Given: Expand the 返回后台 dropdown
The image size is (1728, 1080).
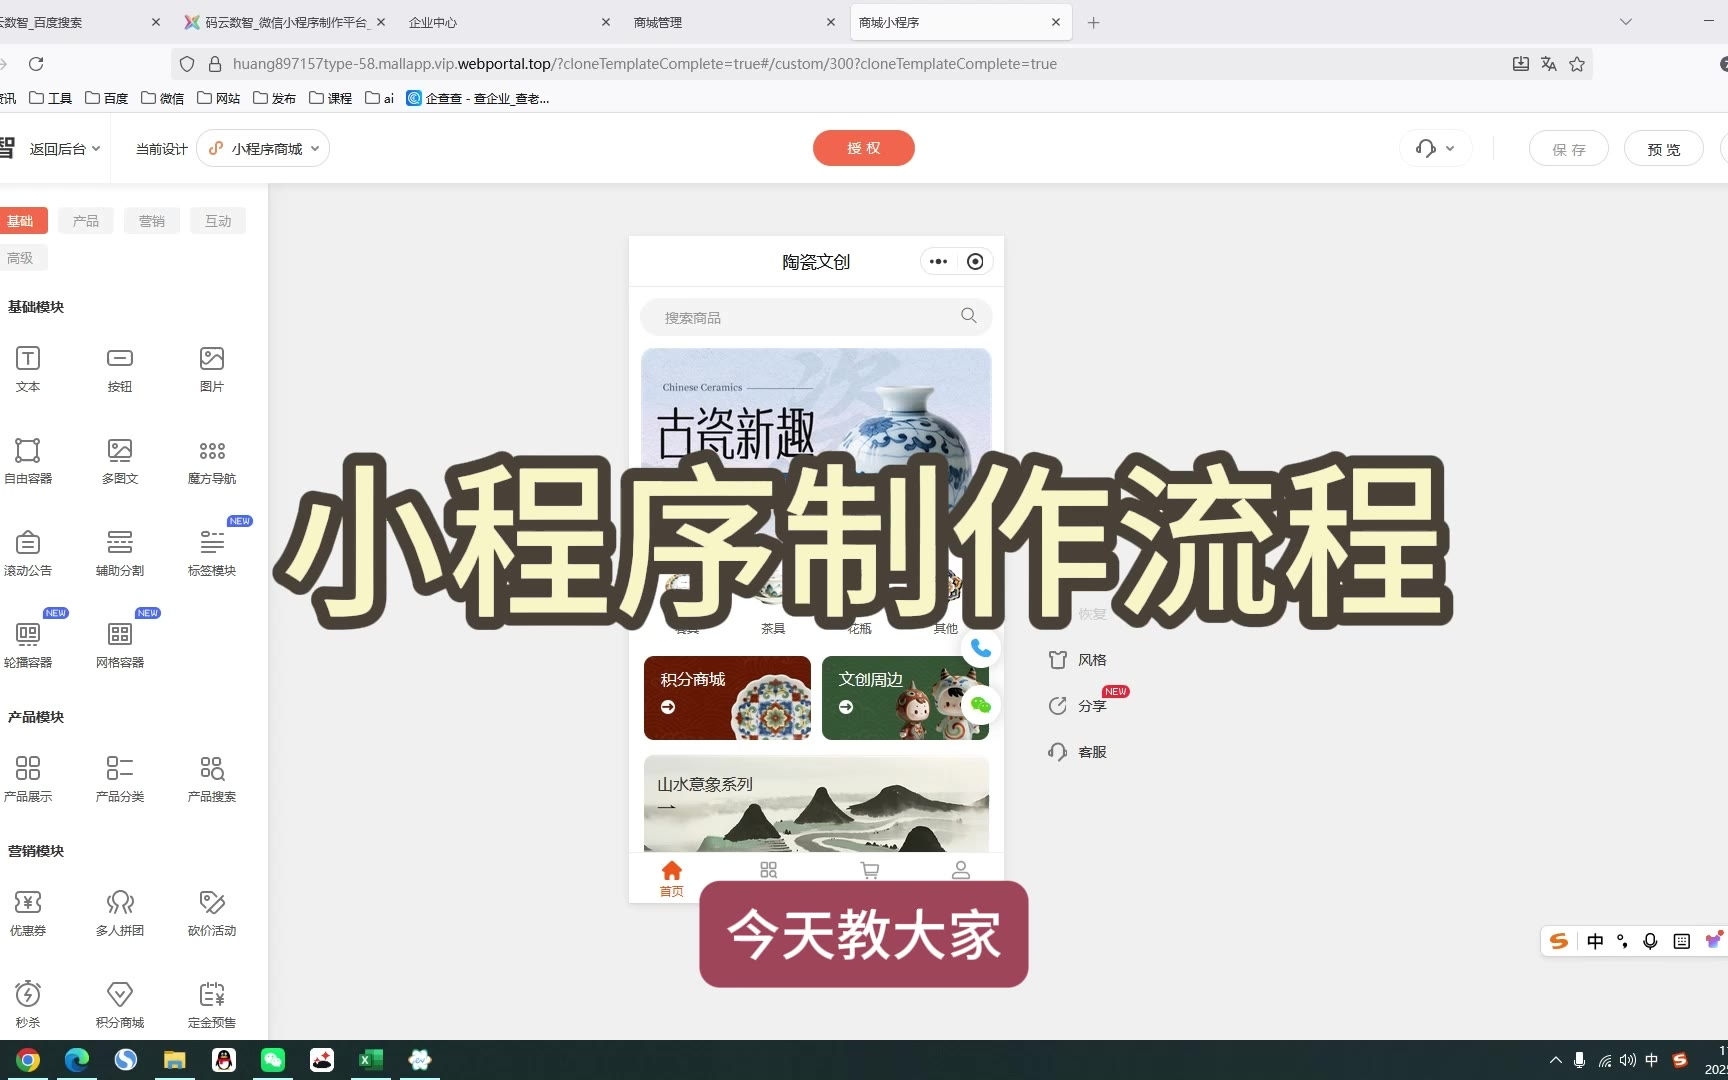Looking at the screenshot, I should (x=65, y=149).
